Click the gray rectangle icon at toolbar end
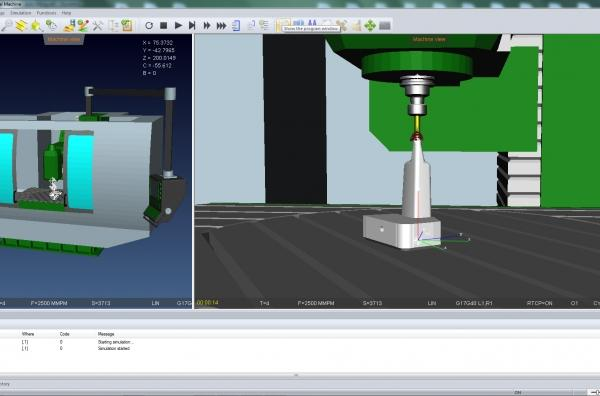The height and width of the screenshot is (396, 600). coord(385,26)
